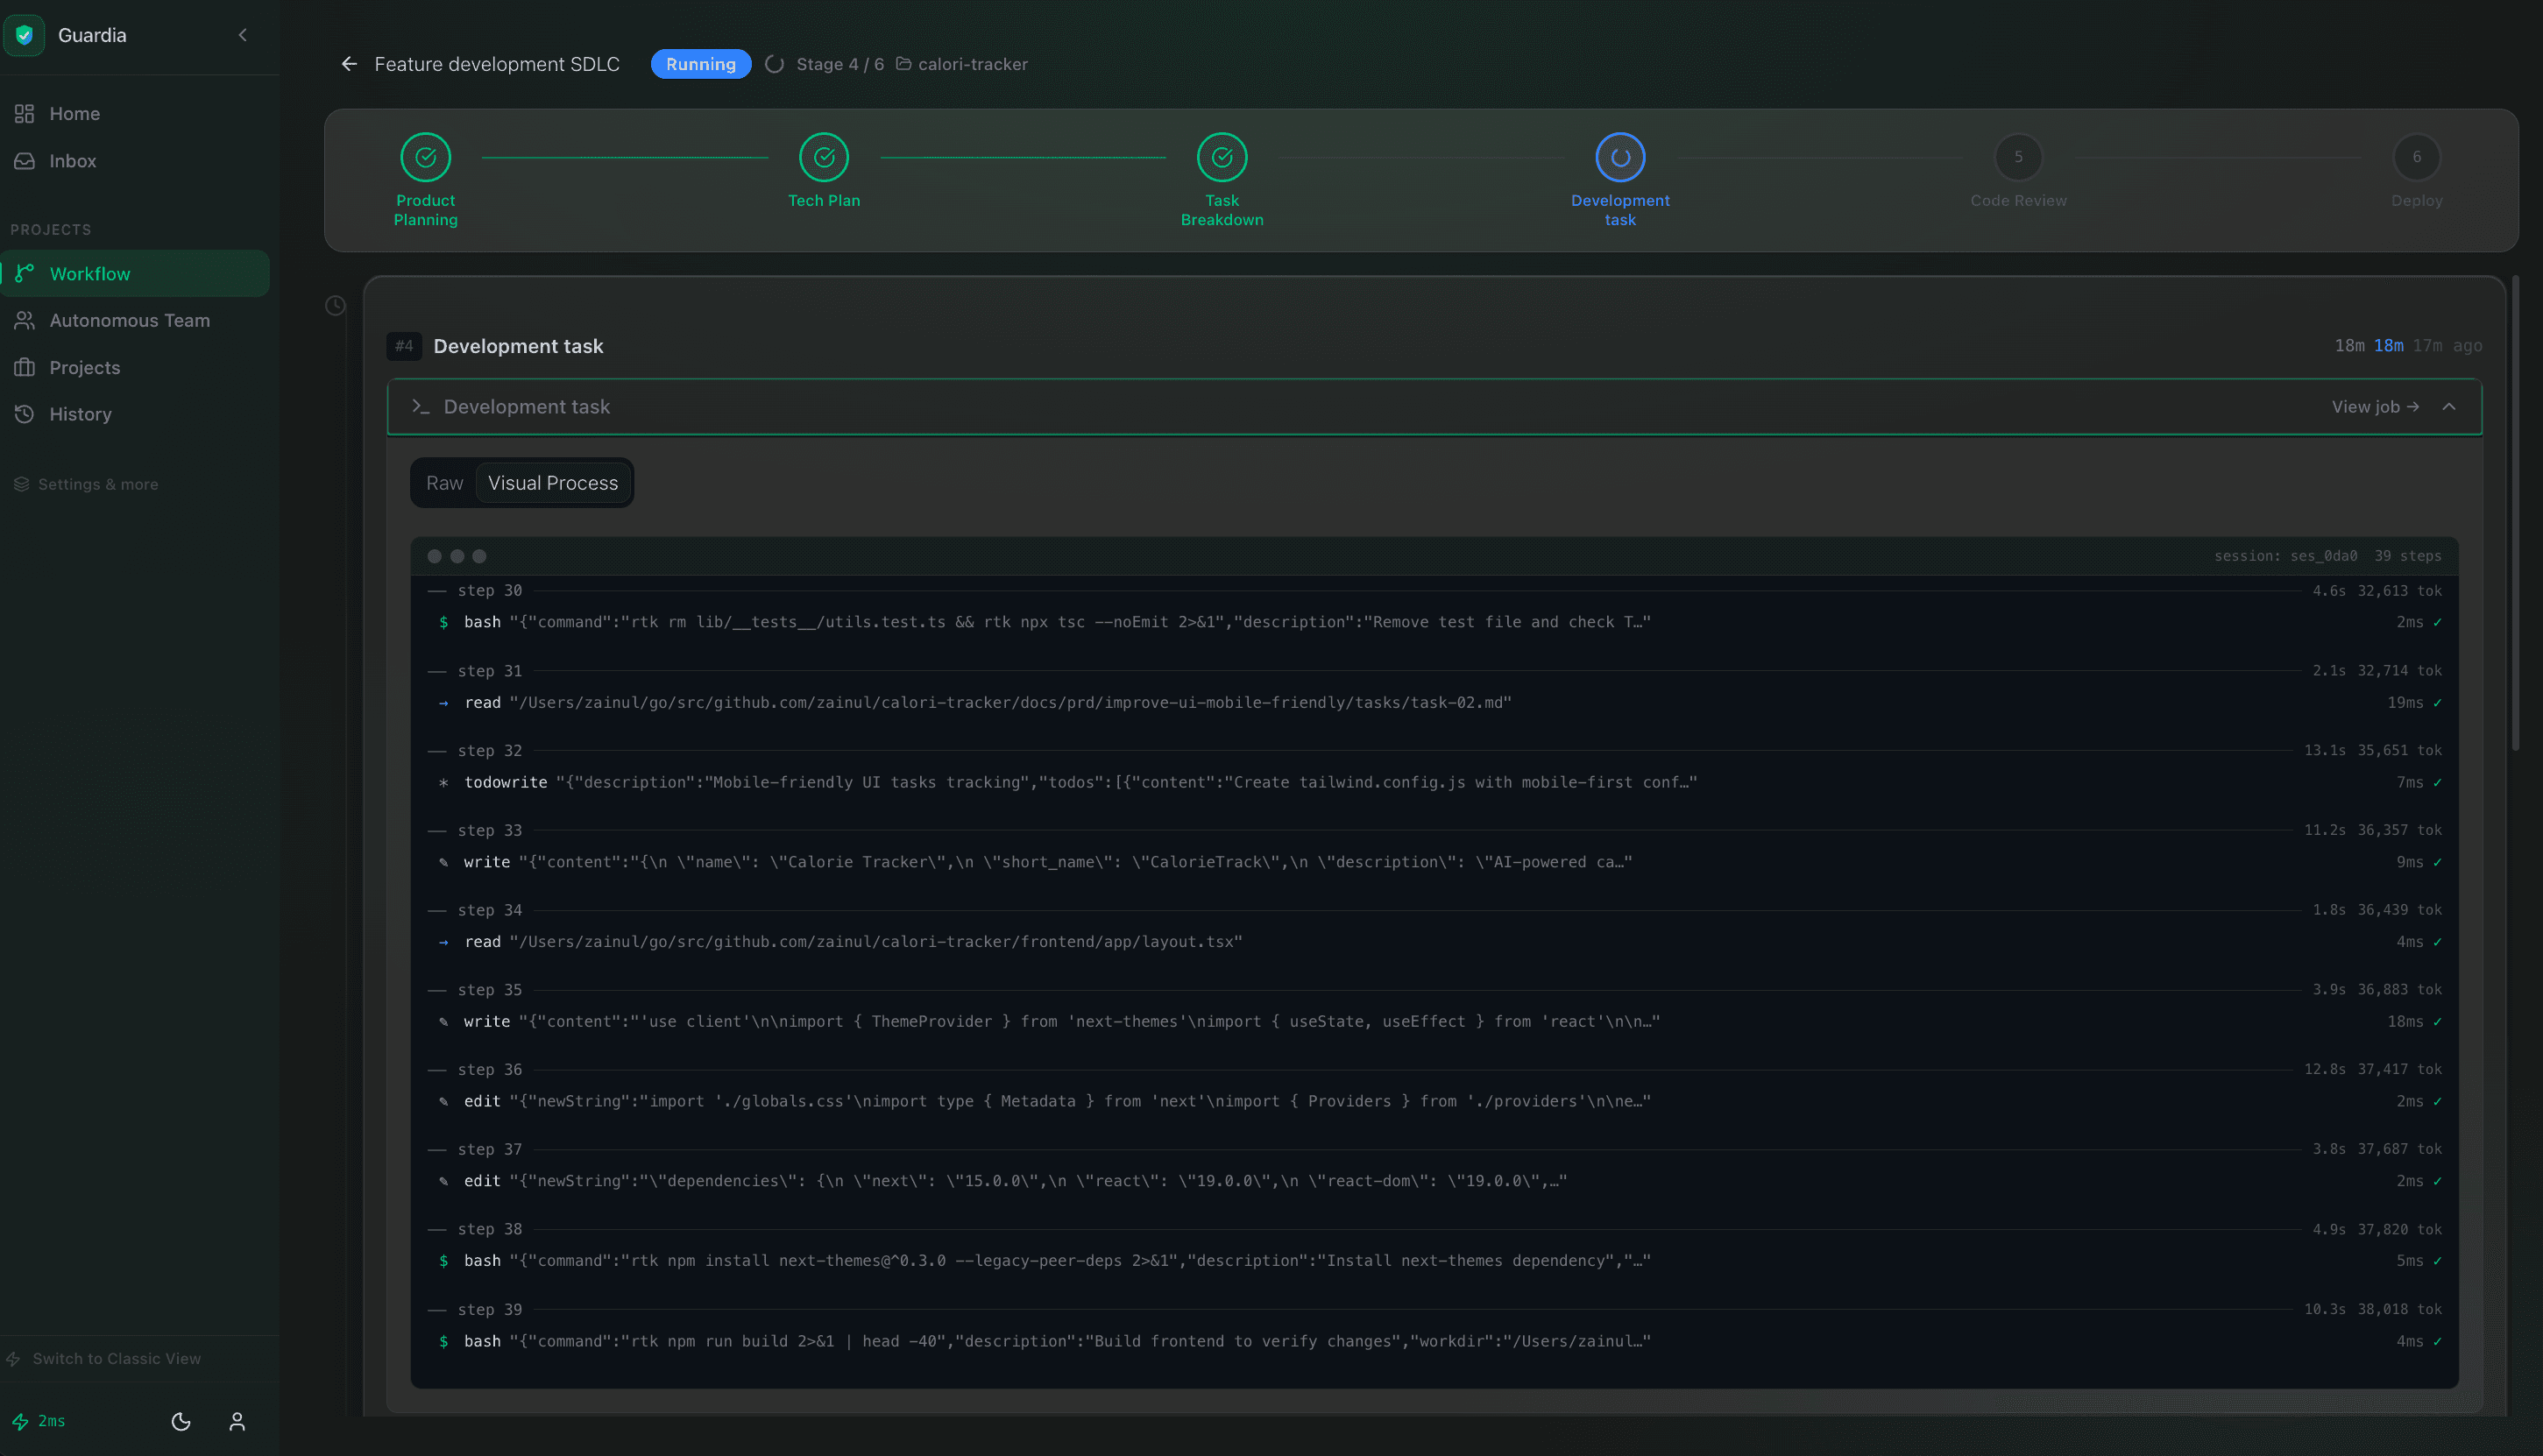Collapse the Development task panel chevron
The height and width of the screenshot is (1456, 2543).
(x=2449, y=407)
